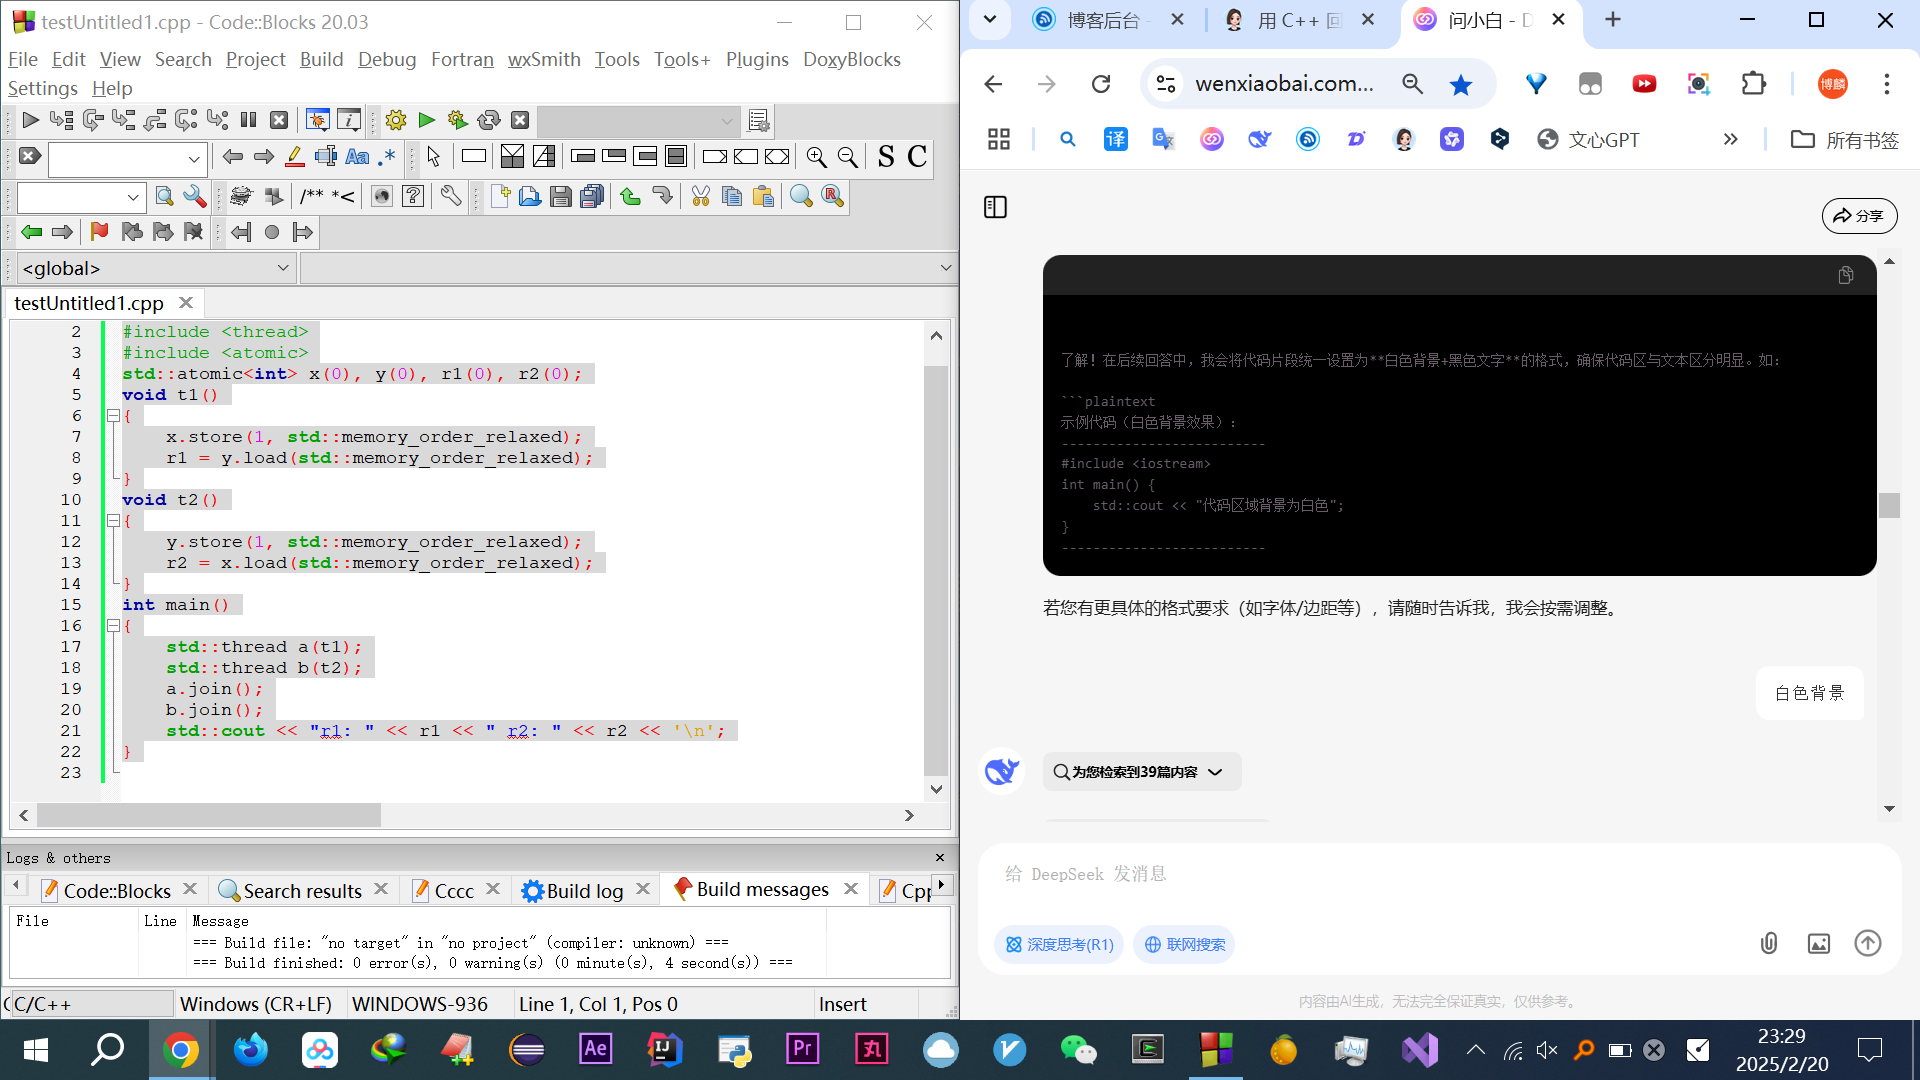The width and height of the screenshot is (1920, 1080).
Task: Click the Replace magnifier icon with R
Action: [x=832, y=196]
